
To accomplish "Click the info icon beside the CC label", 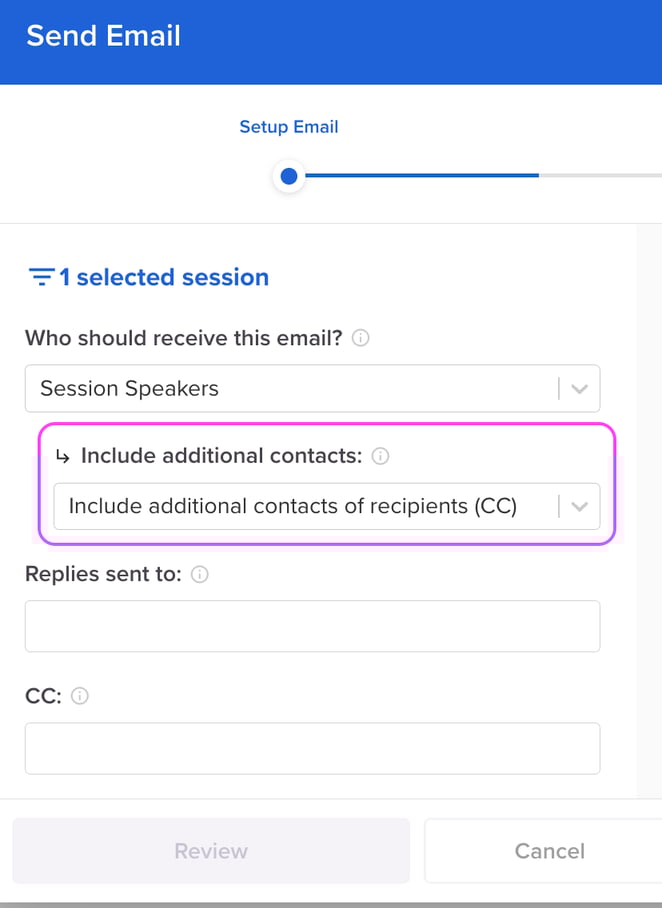I will (80, 696).
